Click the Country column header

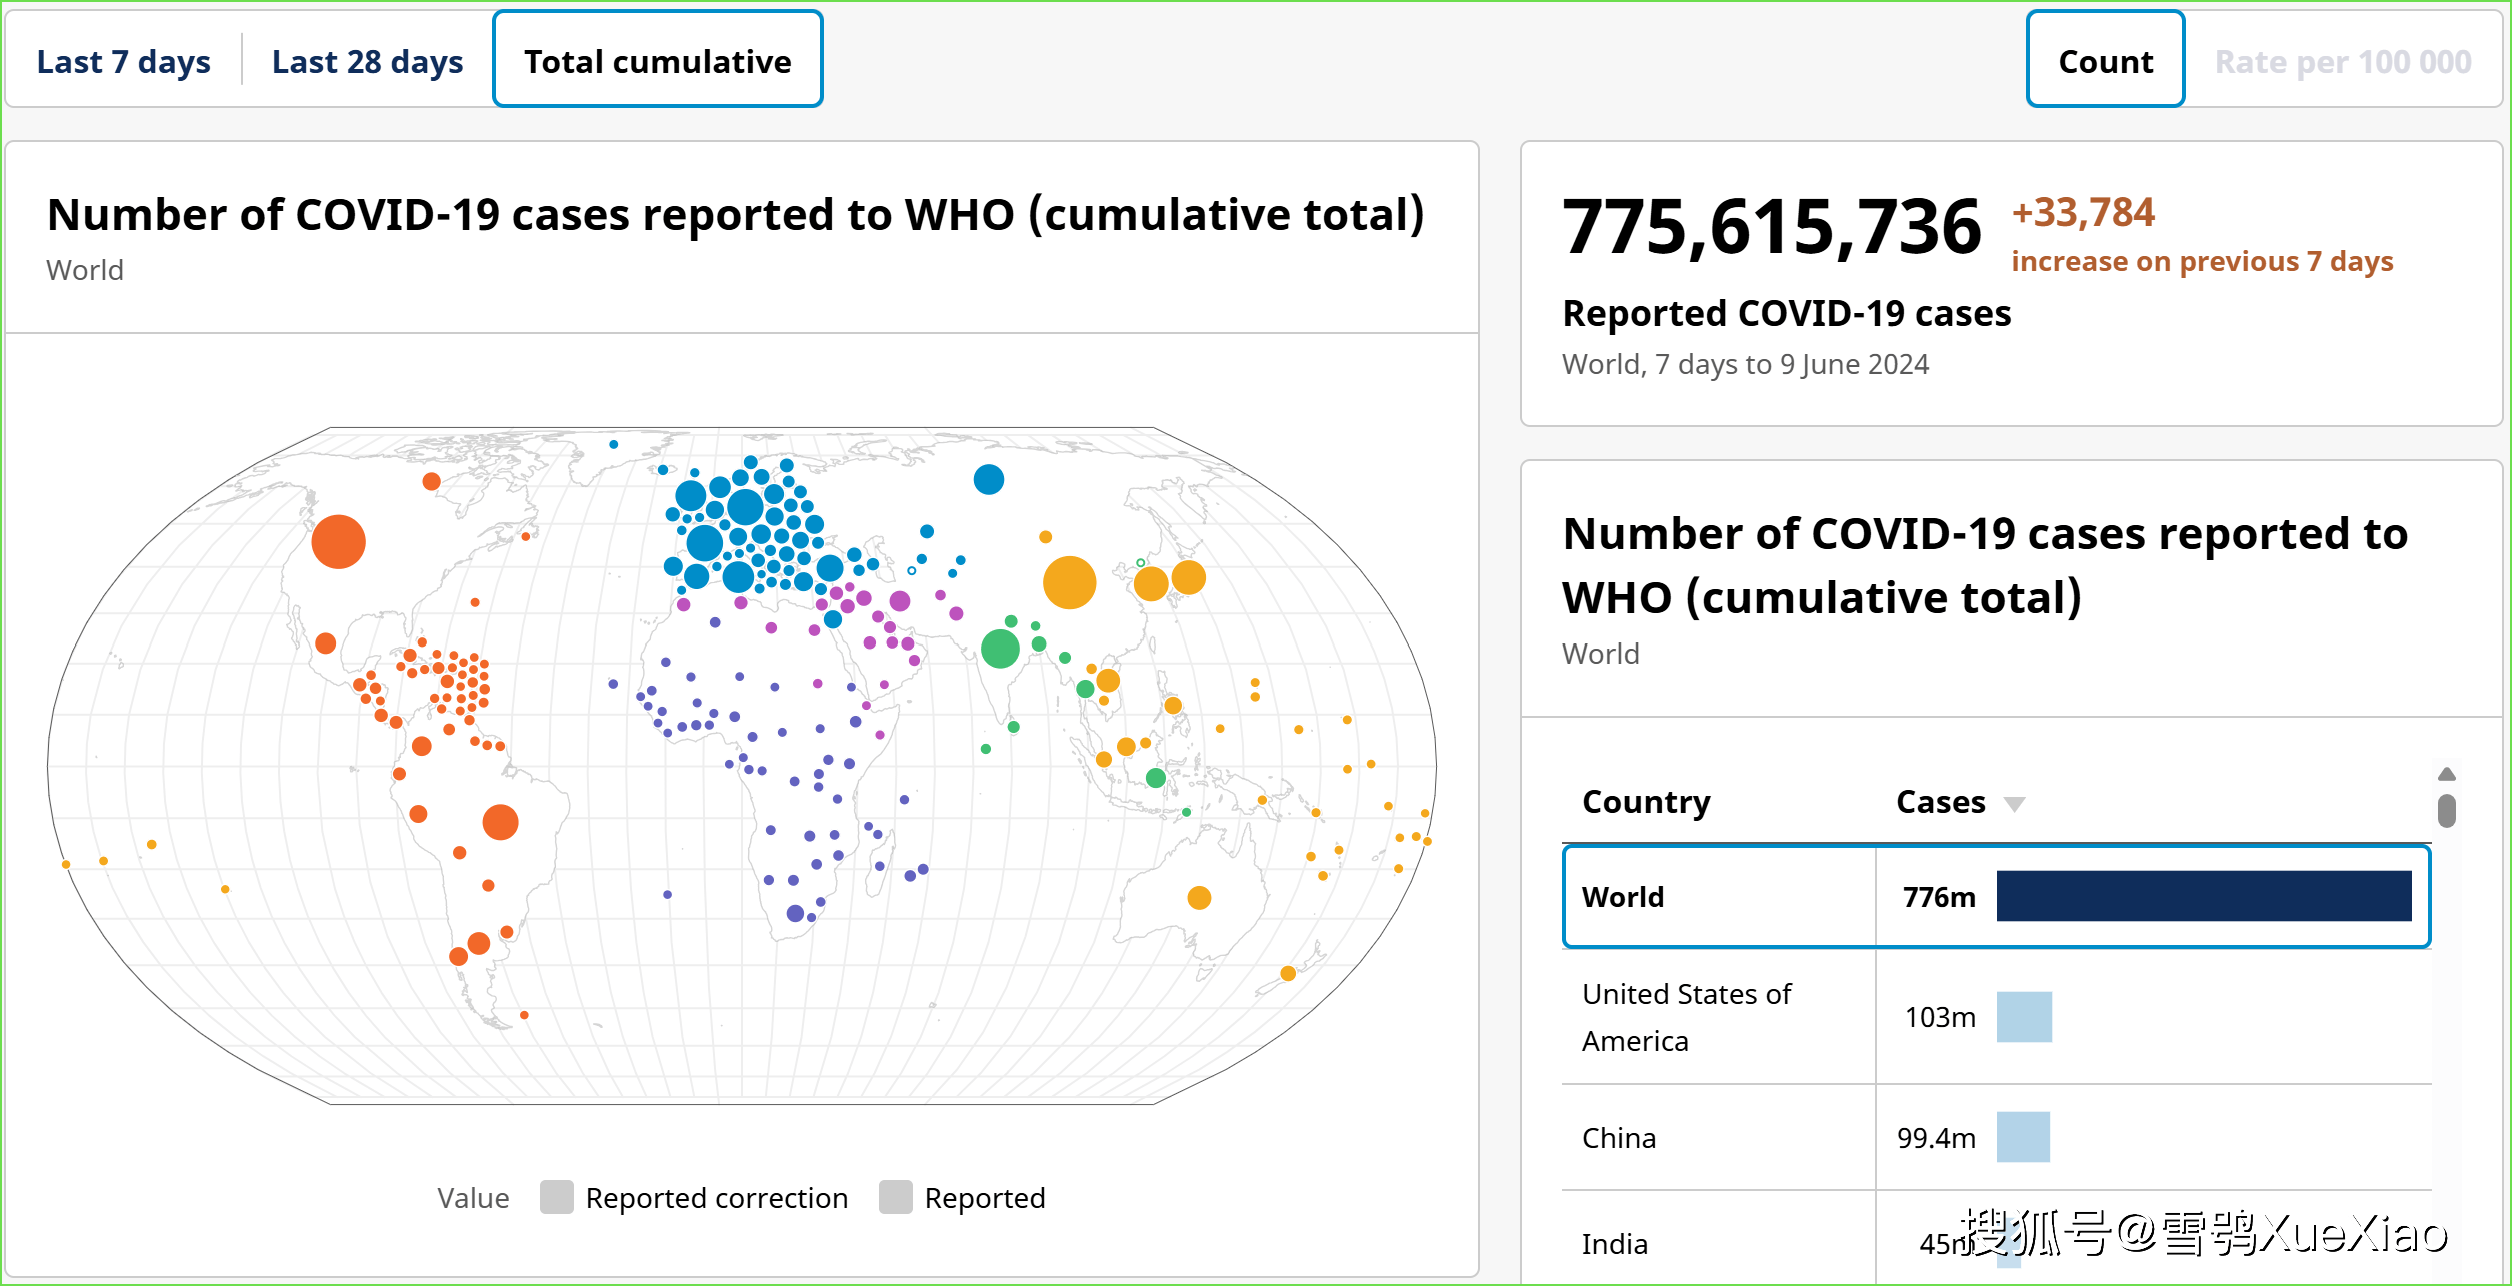click(x=1646, y=802)
